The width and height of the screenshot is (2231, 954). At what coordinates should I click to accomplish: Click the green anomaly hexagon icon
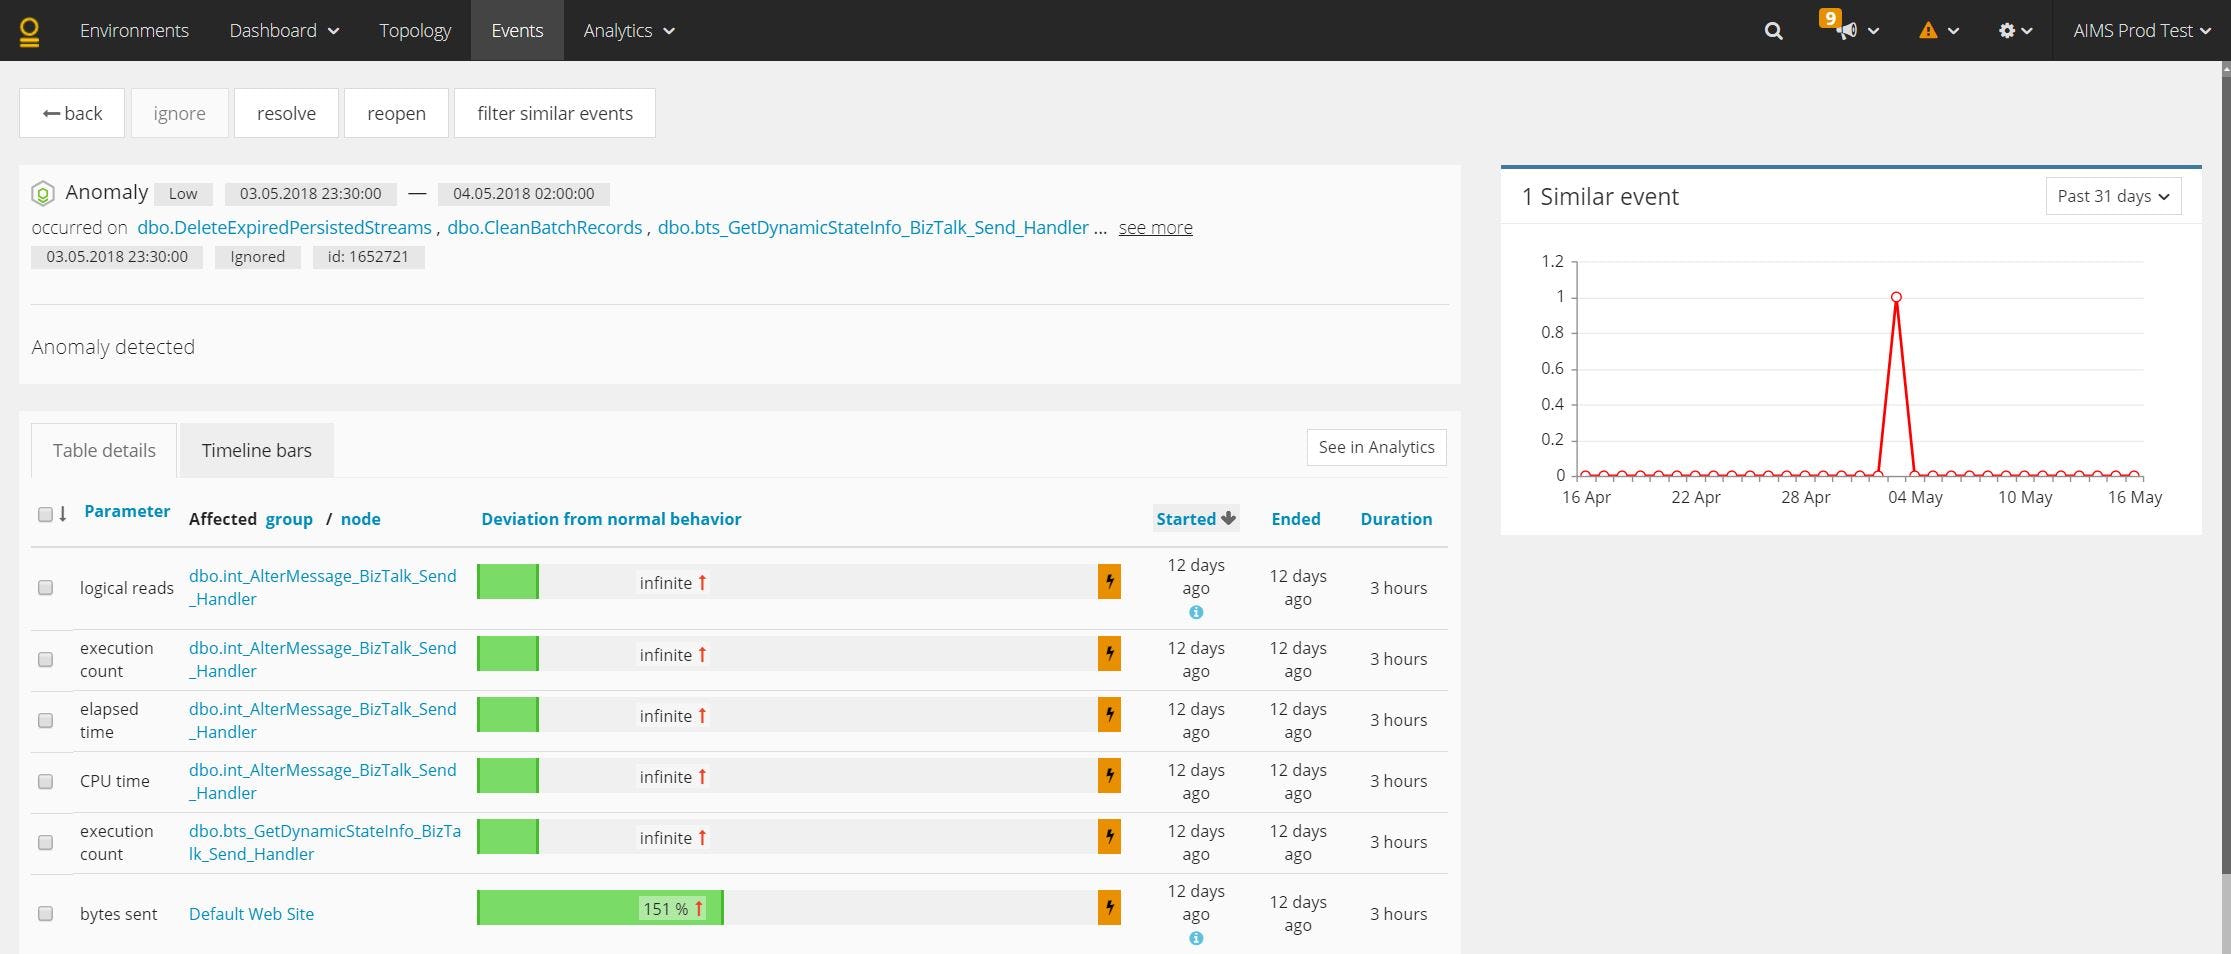click(42, 192)
